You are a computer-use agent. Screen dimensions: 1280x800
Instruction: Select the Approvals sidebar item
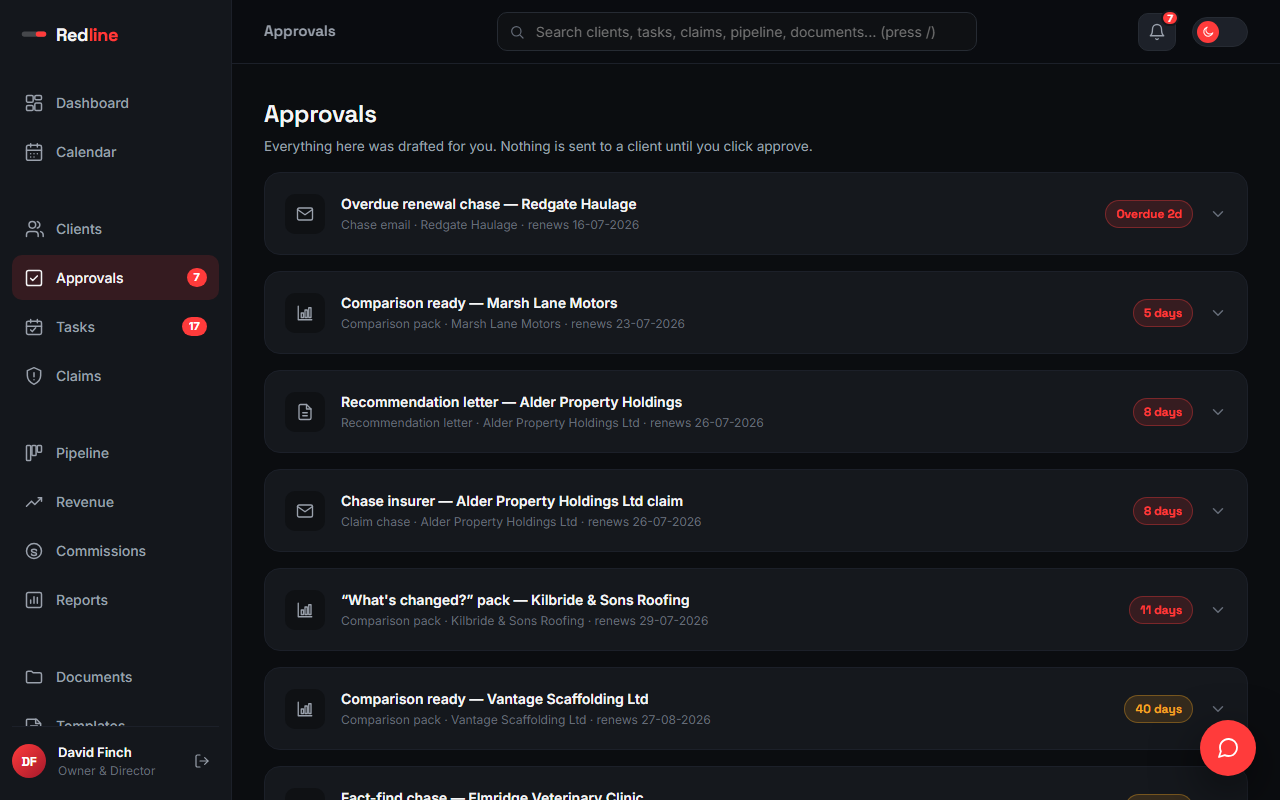[115, 278]
